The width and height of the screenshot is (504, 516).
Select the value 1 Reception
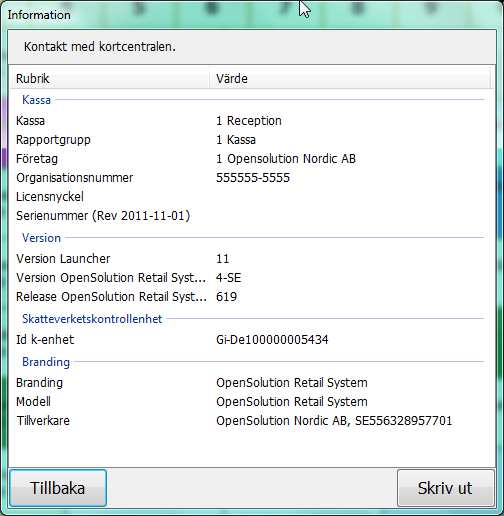pyautogui.click(x=249, y=121)
